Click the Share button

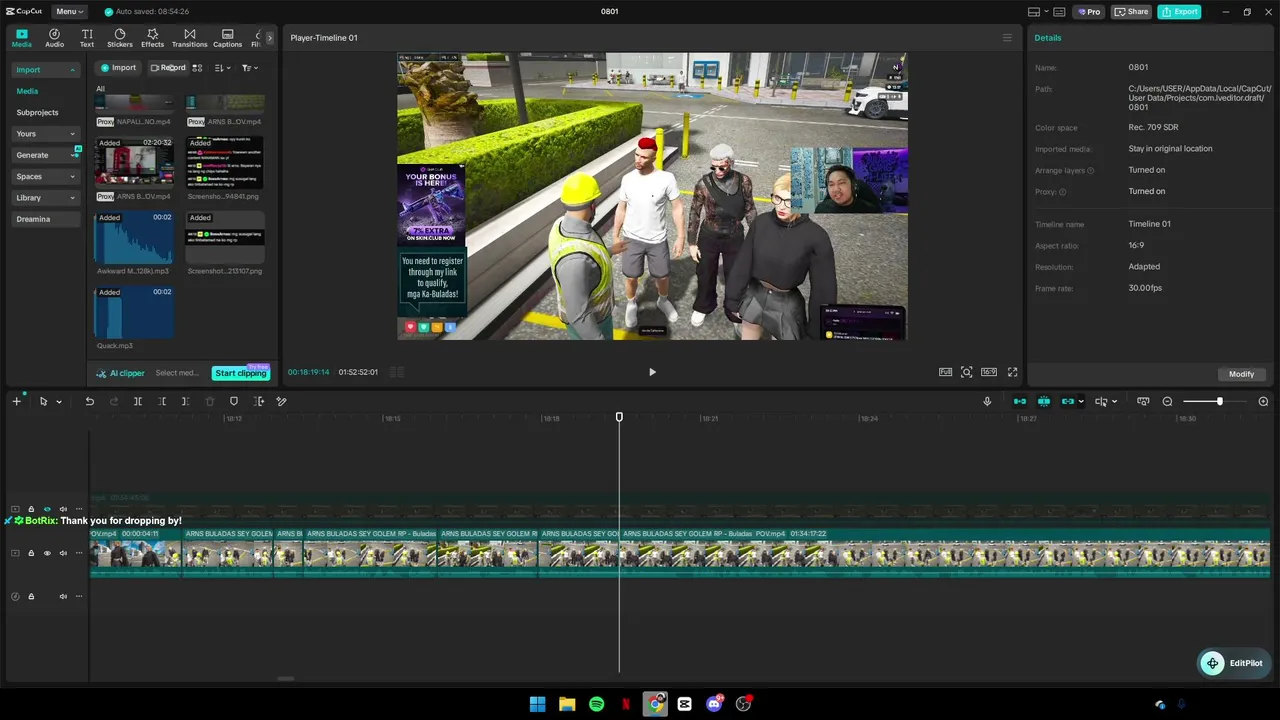pyautogui.click(x=1131, y=12)
